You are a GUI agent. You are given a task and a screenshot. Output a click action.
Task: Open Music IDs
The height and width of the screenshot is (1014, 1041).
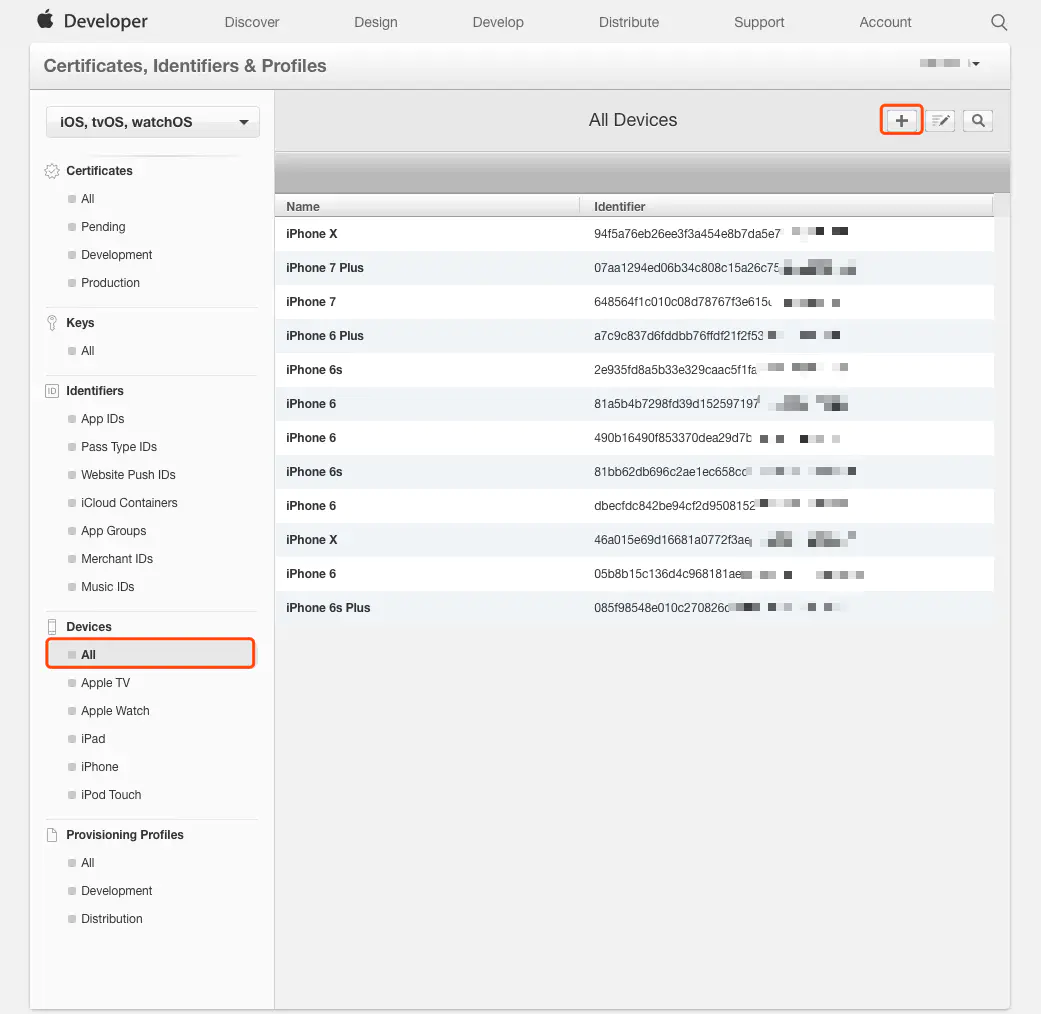pyautogui.click(x=108, y=586)
